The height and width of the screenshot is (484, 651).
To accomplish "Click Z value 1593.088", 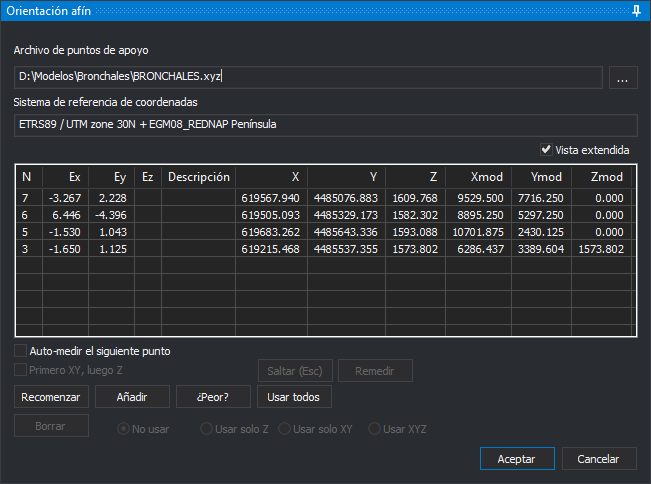I will 415,232.
